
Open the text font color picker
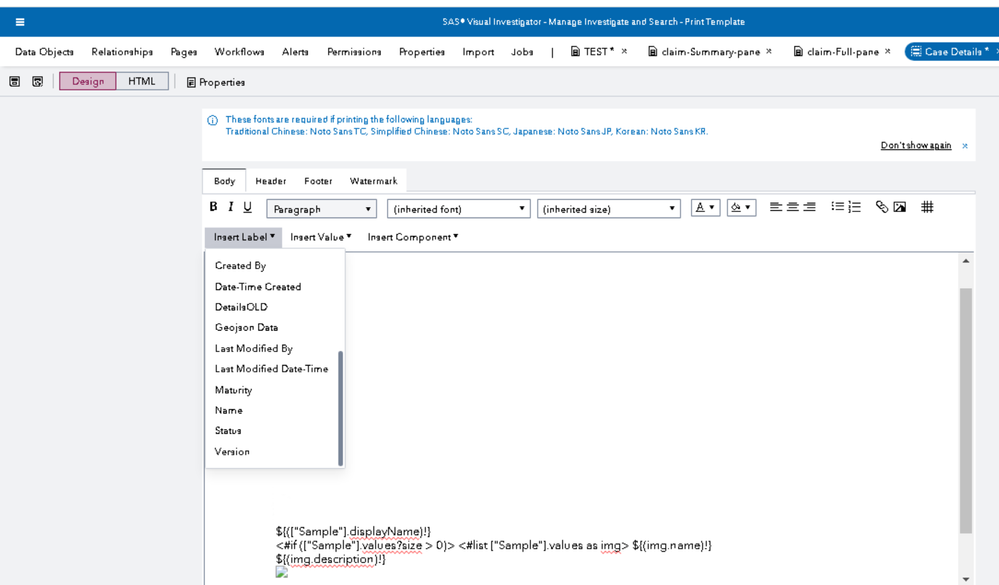tap(705, 208)
